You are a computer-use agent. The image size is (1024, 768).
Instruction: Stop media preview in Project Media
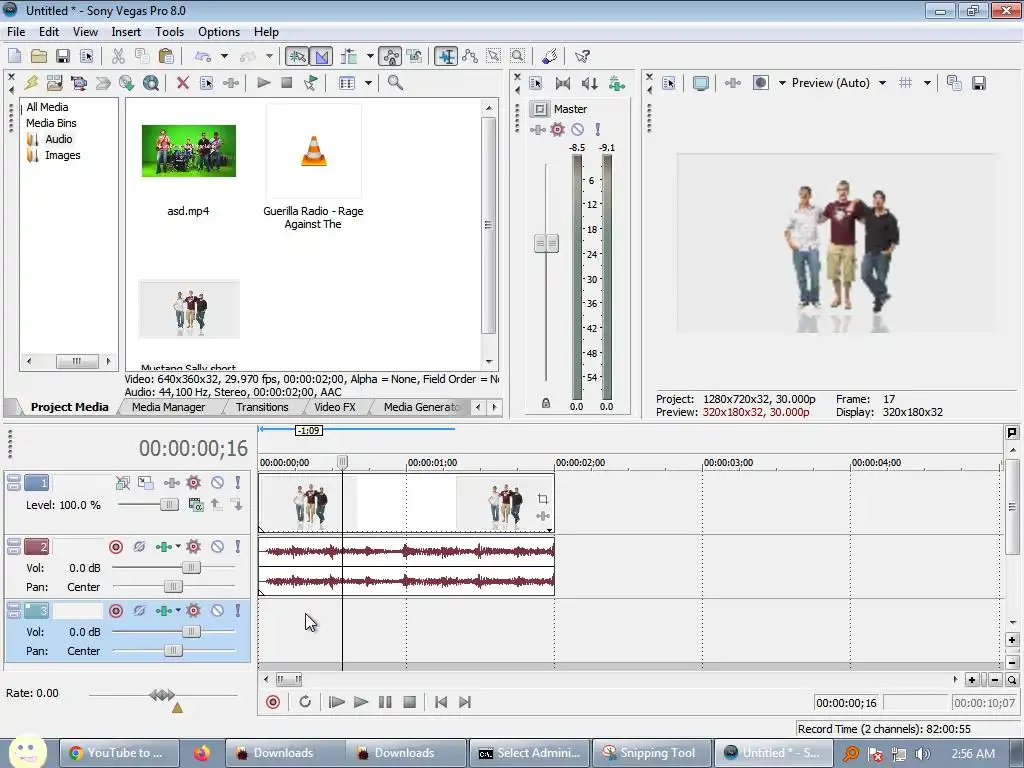[x=286, y=83]
